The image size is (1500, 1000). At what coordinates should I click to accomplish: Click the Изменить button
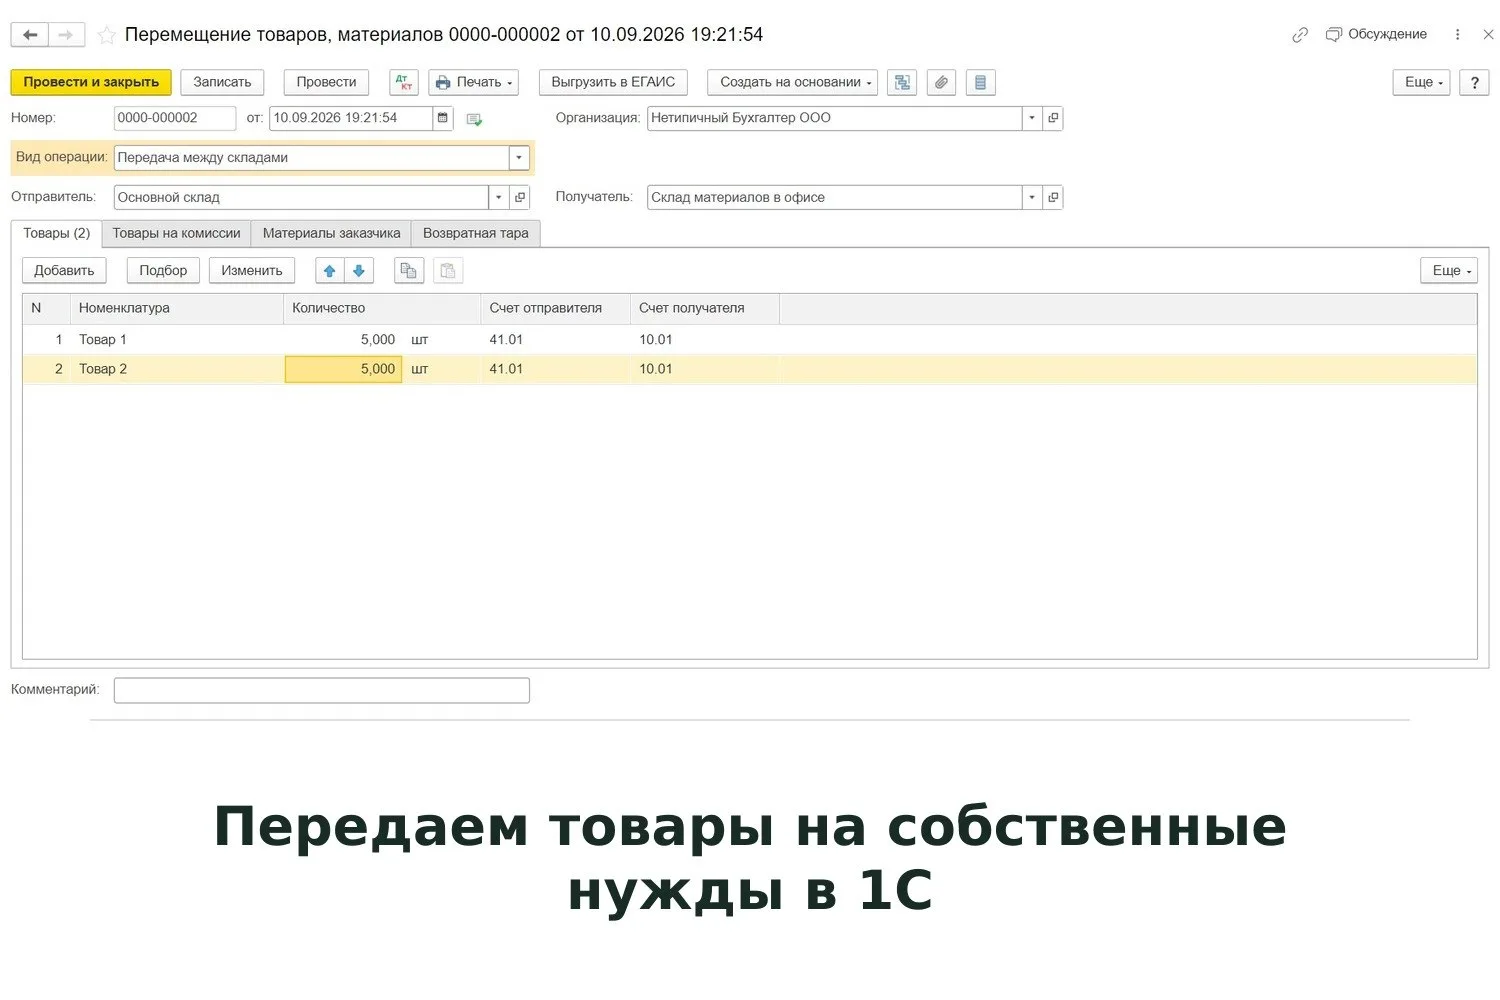252,271
